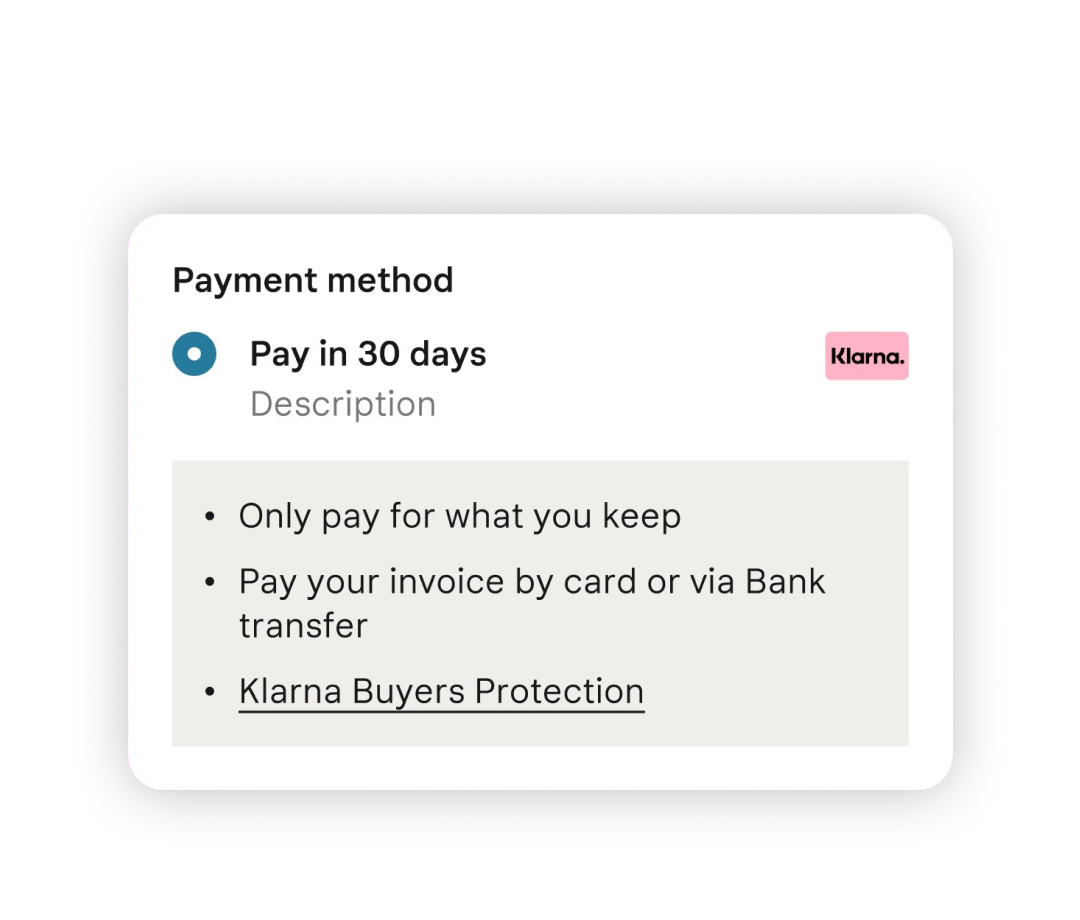Image resolution: width=1080 pixels, height=920 pixels.
Task: Click bullet dot beside "Pay your invoice"
Action: [210, 583]
